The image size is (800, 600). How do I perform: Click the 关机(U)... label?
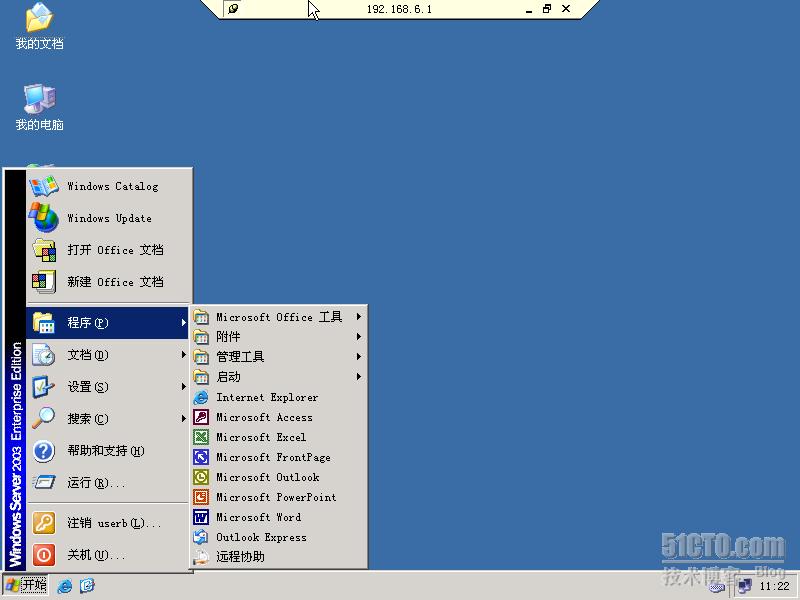tap(96, 555)
